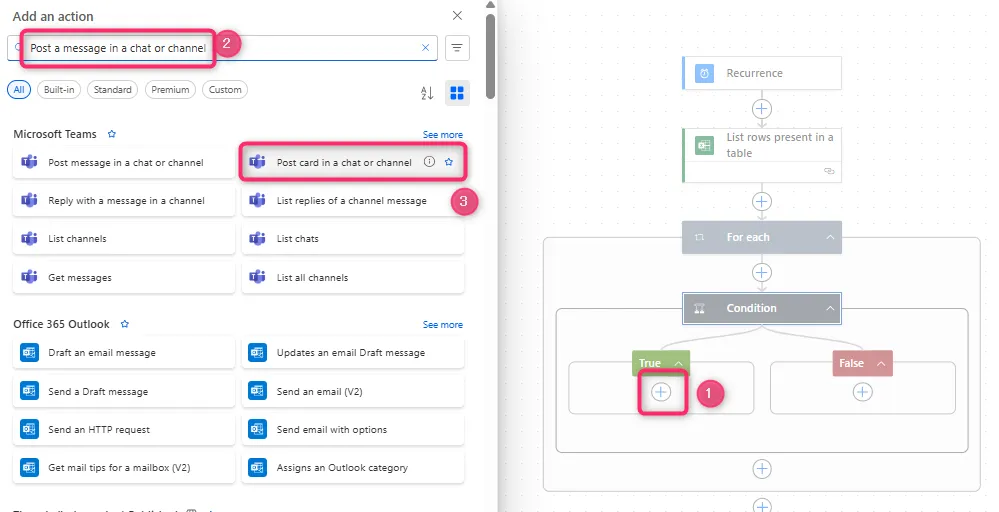Image resolution: width=999 pixels, height=512 pixels.
Task: Select the Built-in filter pill
Action: click(58, 90)
